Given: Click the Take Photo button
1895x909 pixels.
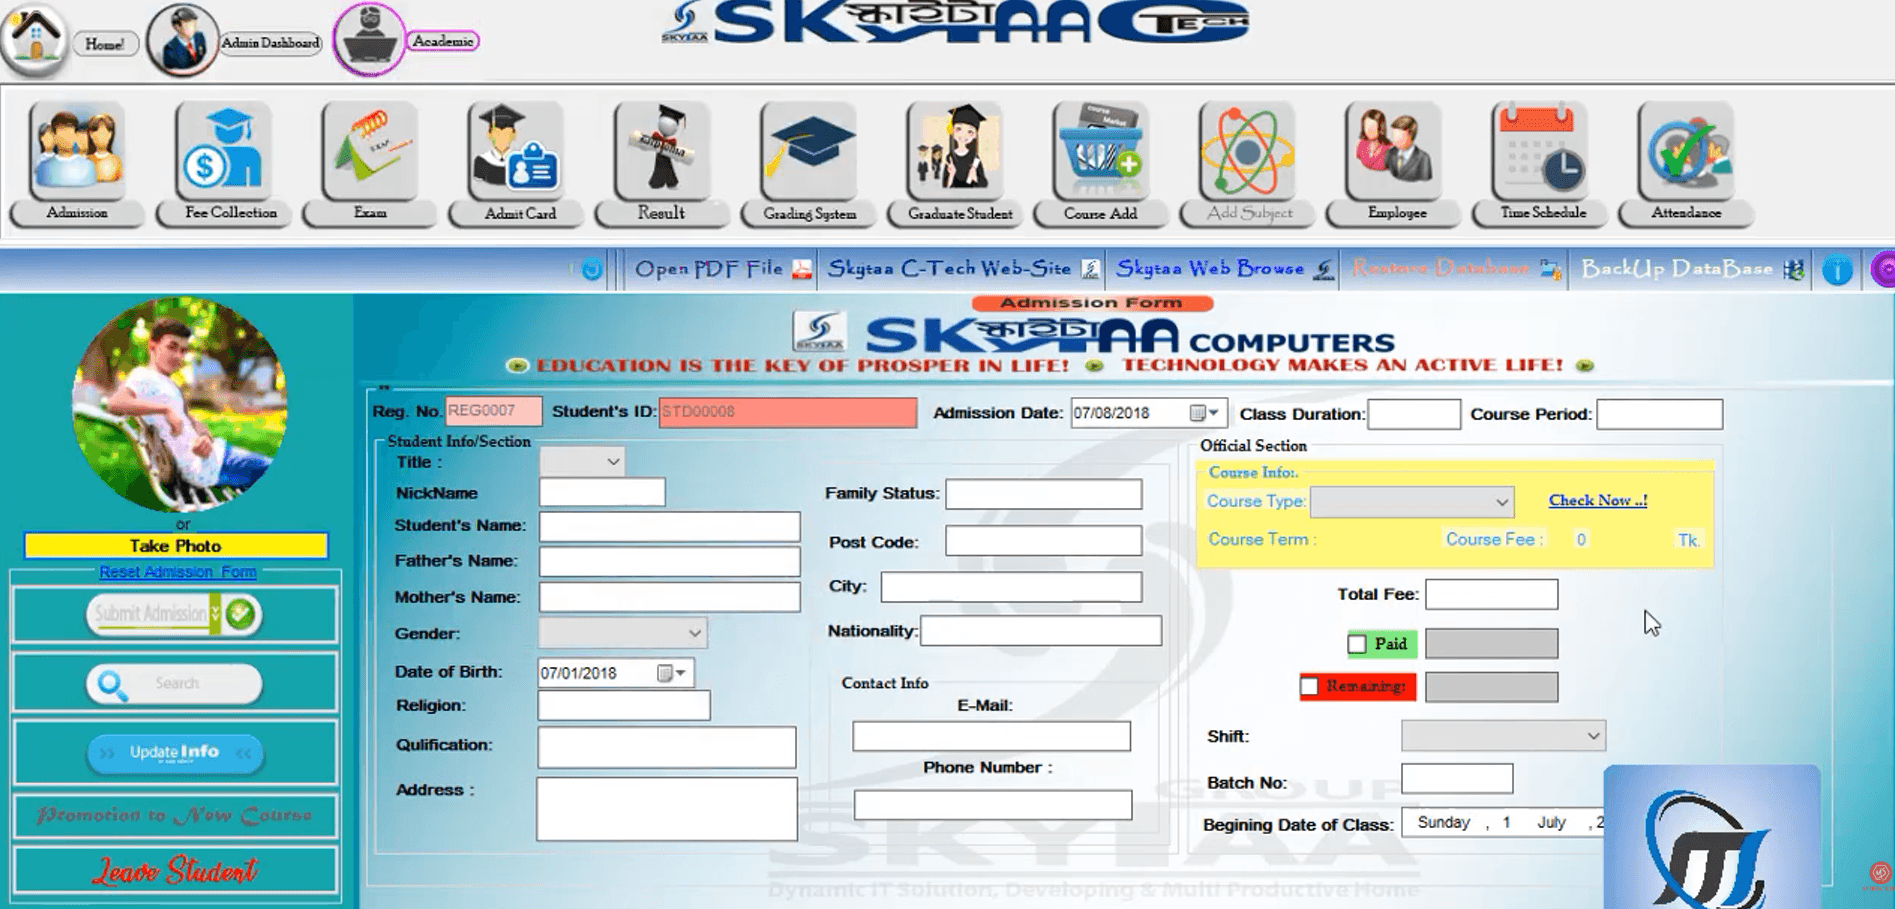Looking at the screenshot, I should coord(176,546).
